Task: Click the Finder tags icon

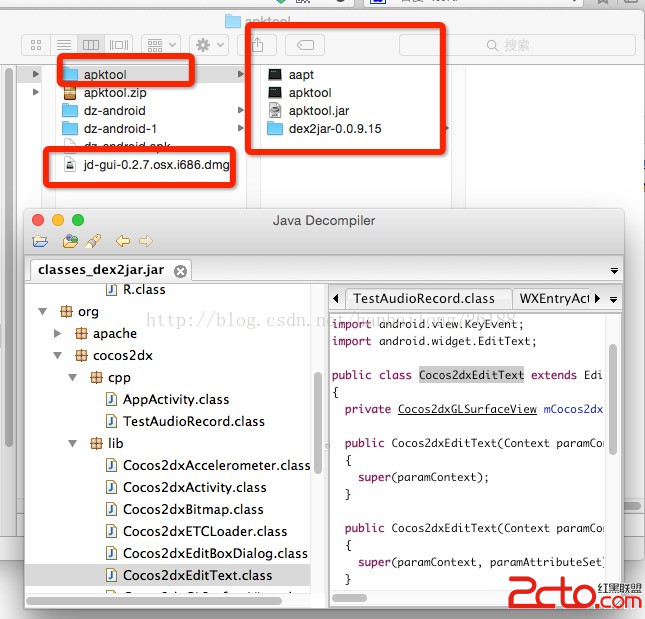Action: [304, 45]
